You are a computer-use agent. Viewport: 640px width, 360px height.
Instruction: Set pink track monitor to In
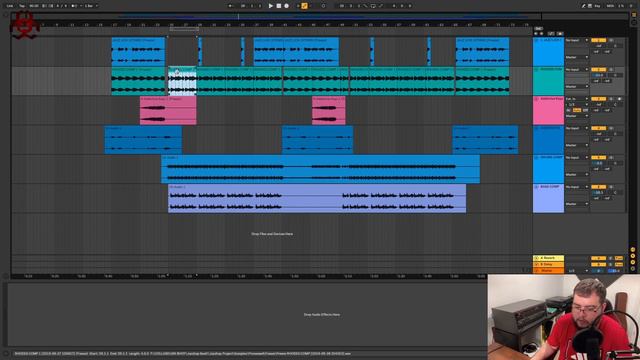point(569,110)
